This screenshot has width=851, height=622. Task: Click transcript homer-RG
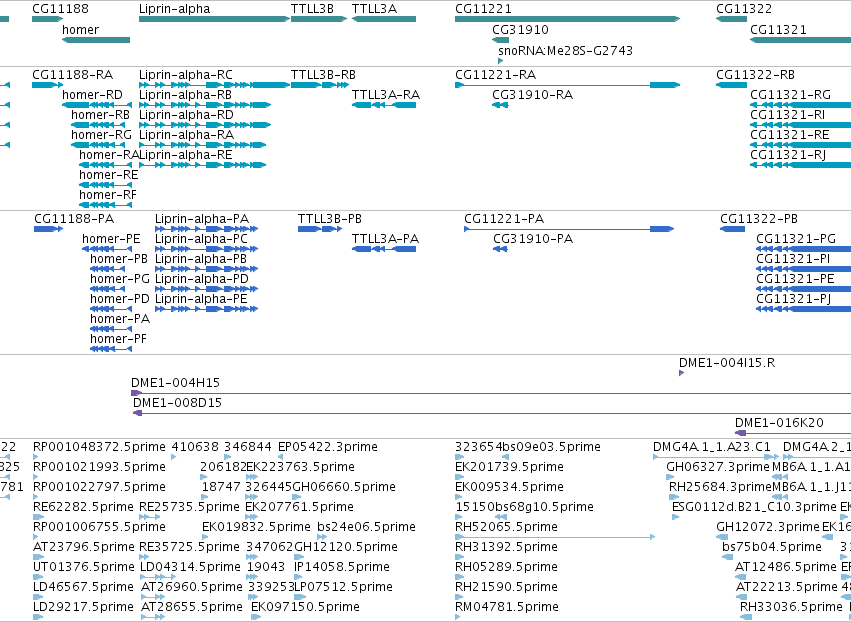[x=98, y=145]
